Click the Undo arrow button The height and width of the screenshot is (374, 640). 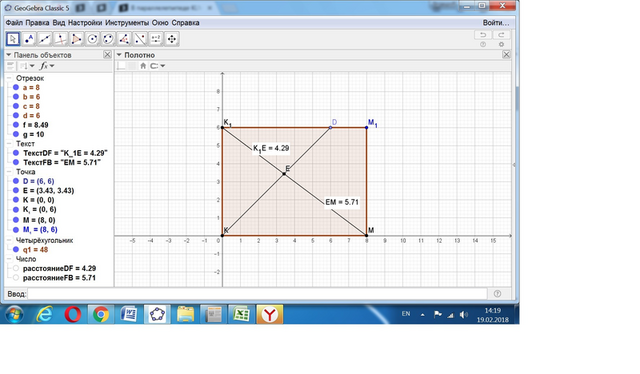point(483,35)
